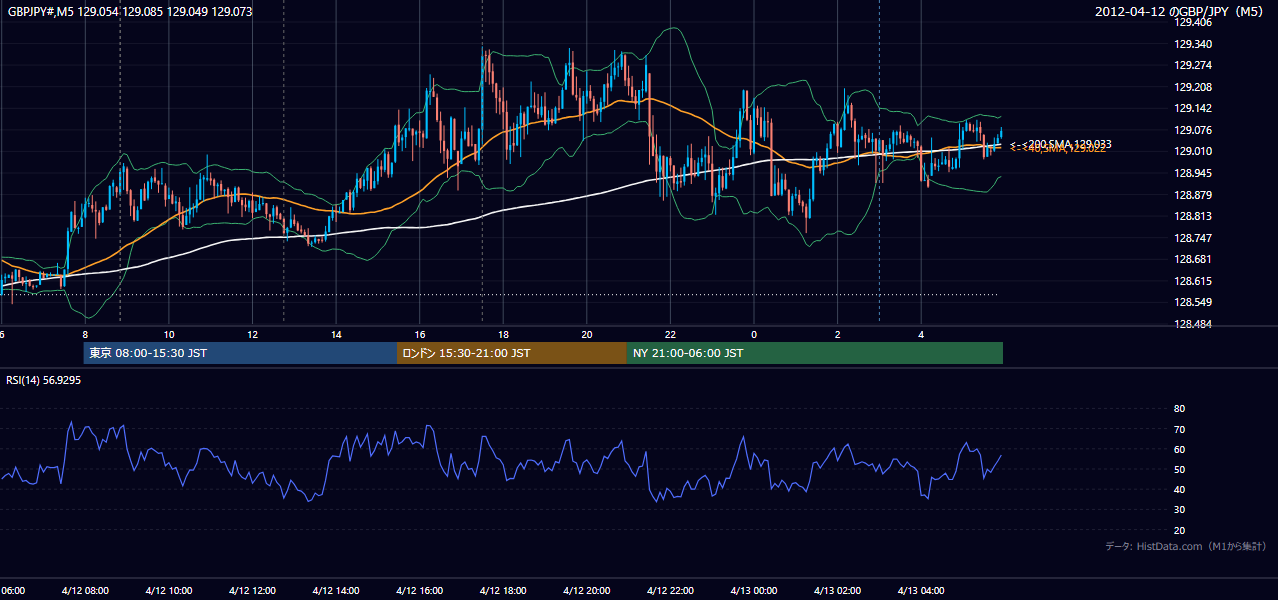Click the 4/12 16:00 bottom time label
Screen dimensions: 1278x600
[419, 591]
